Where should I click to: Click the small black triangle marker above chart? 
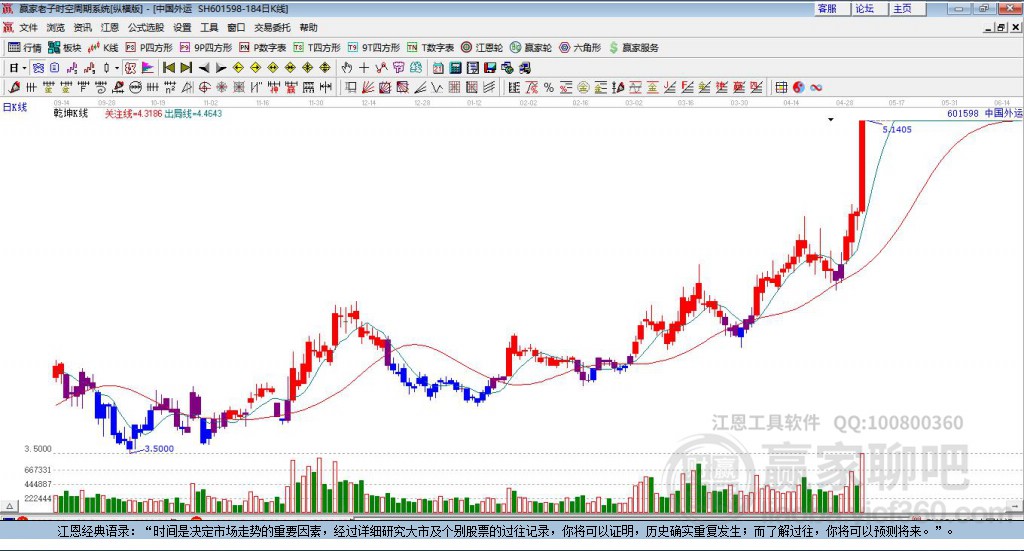(x=831, y=119)
